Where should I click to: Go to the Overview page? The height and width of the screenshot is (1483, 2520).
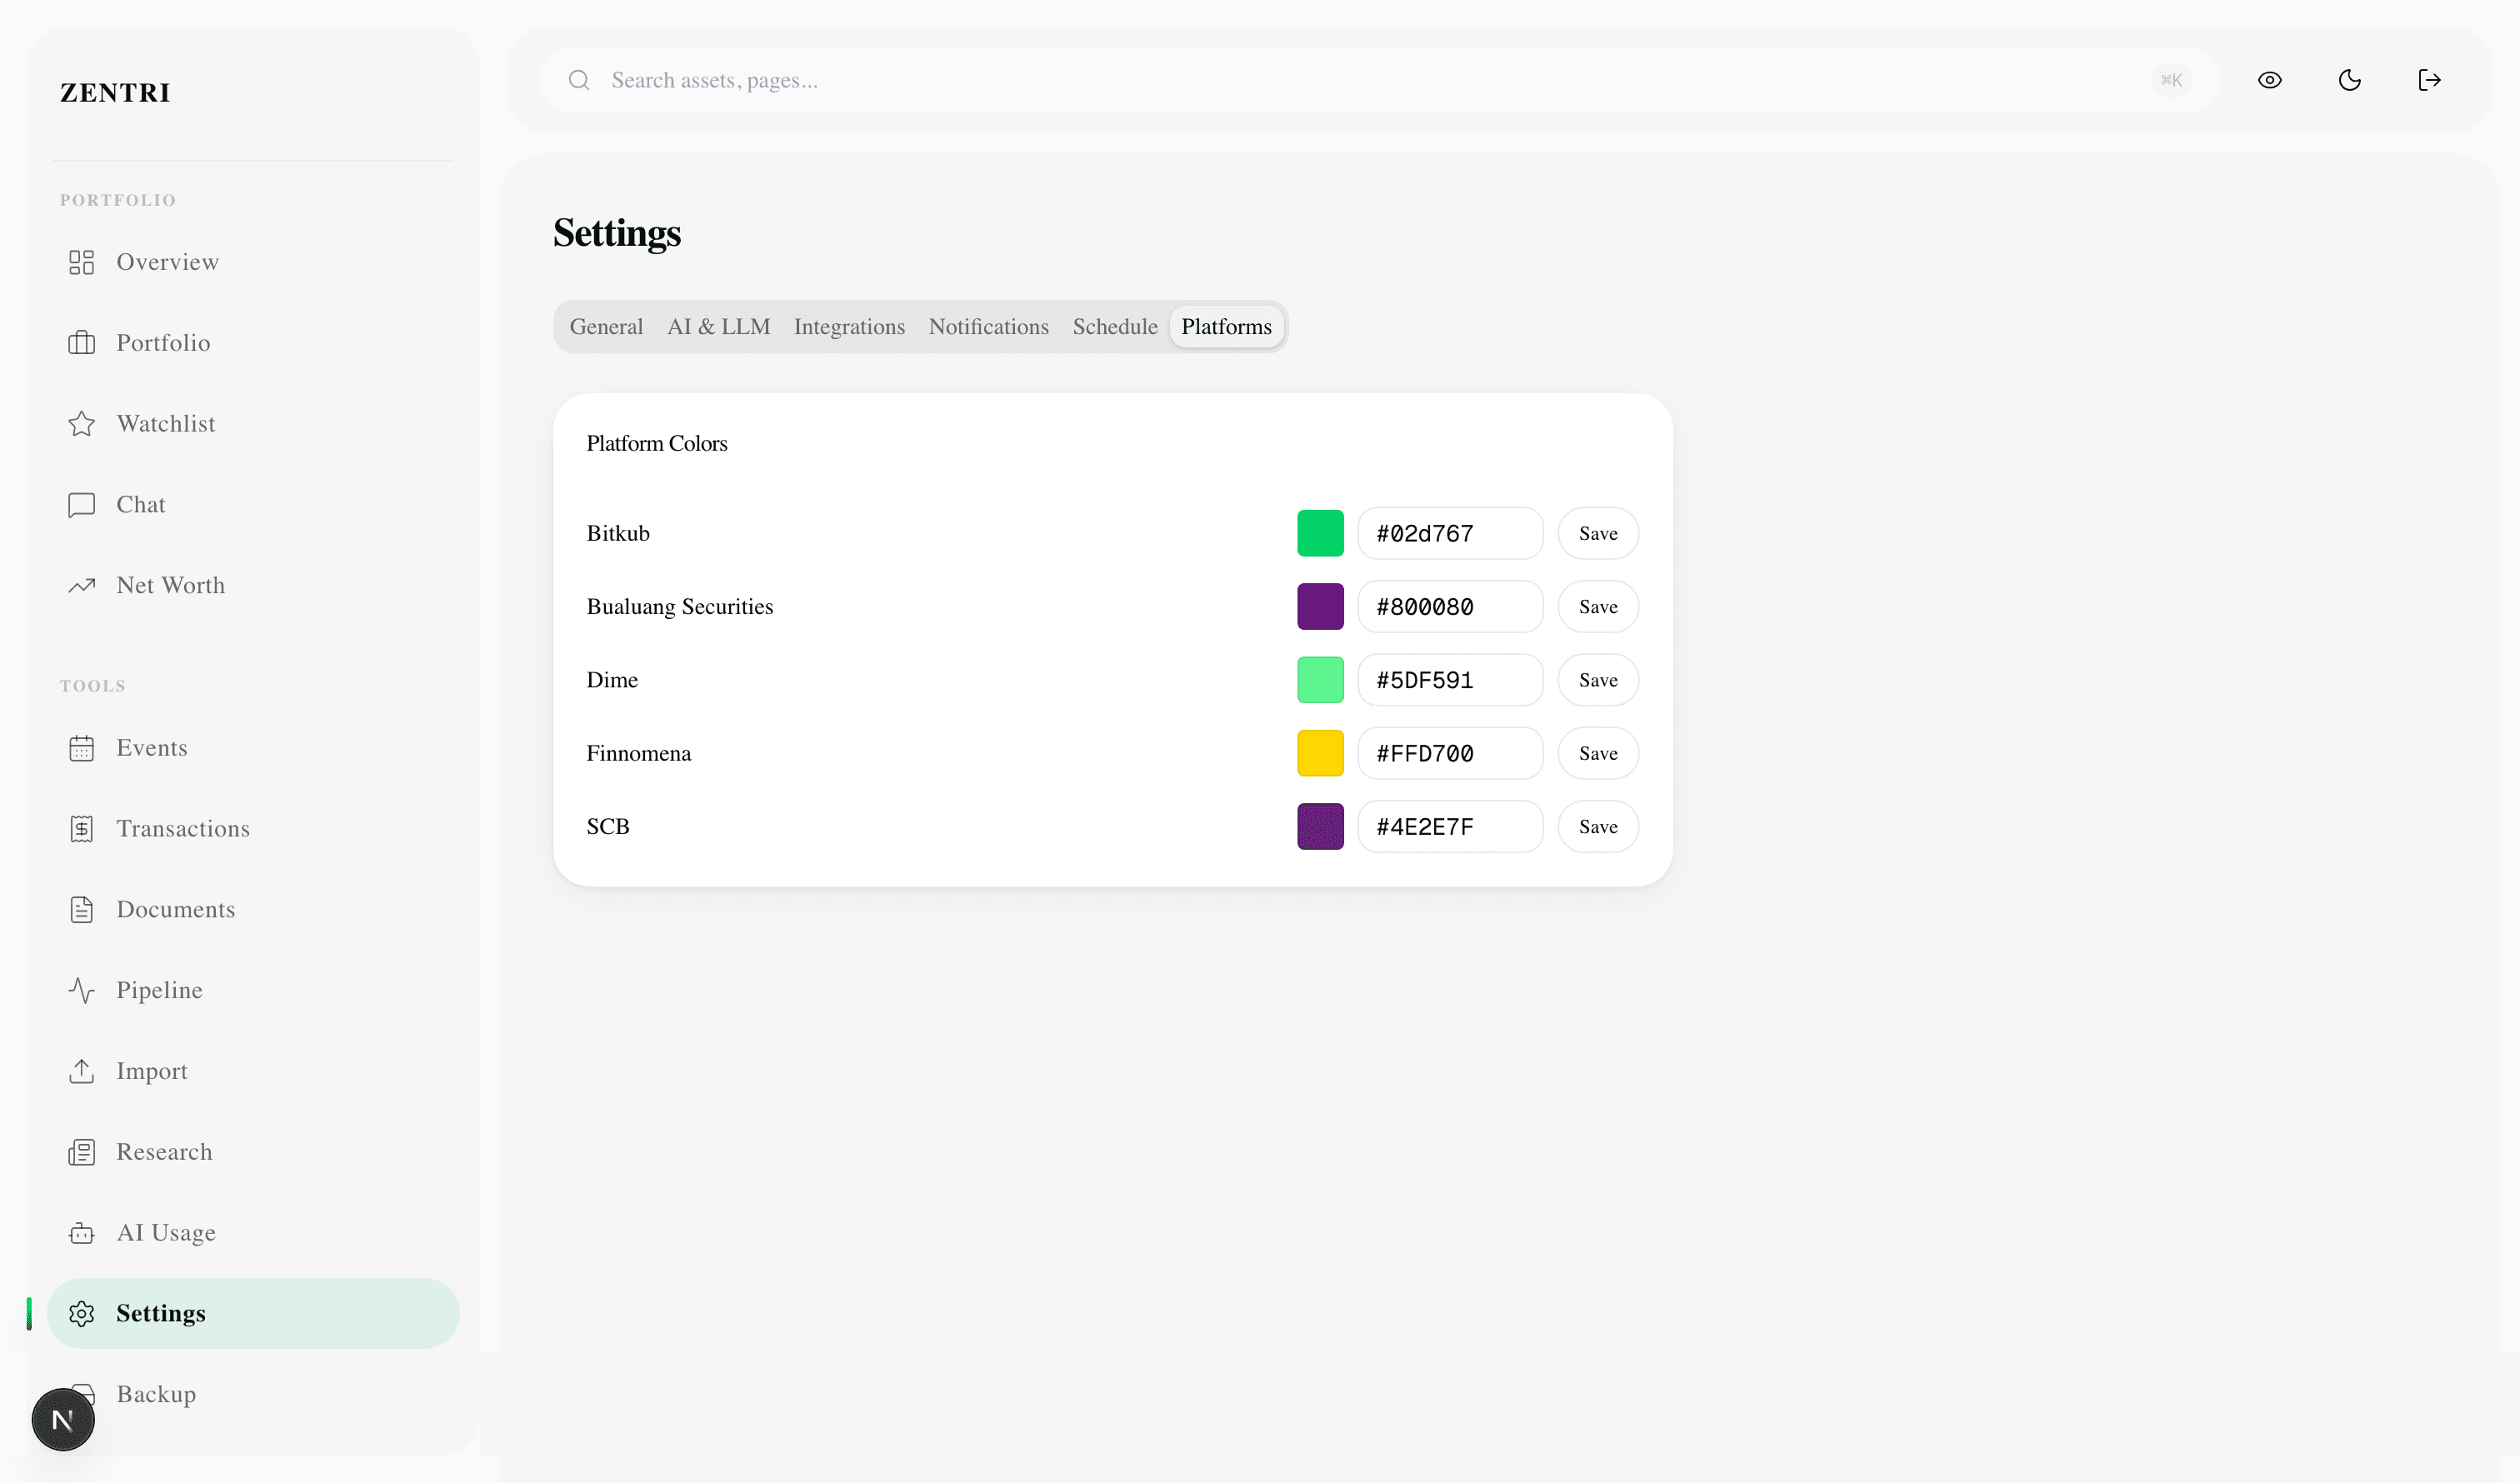click(252, 262)
